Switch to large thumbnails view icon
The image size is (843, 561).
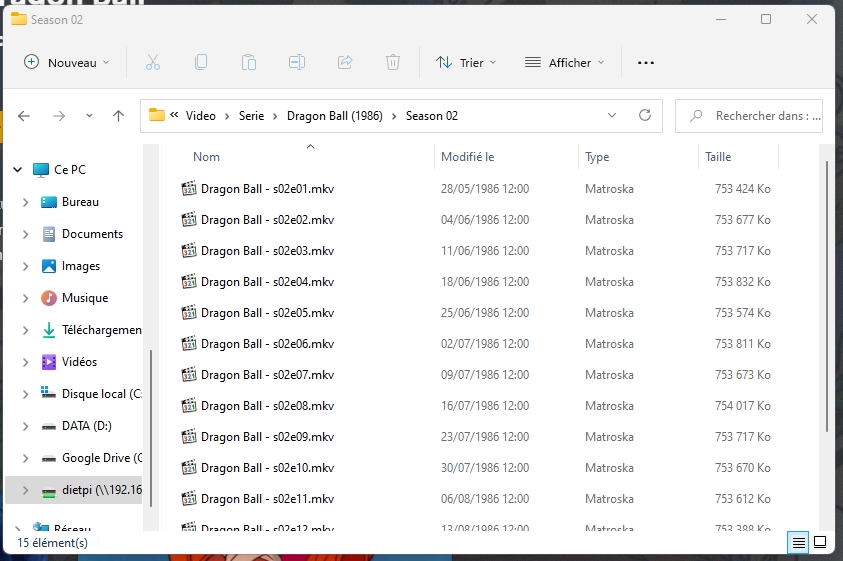820,542
